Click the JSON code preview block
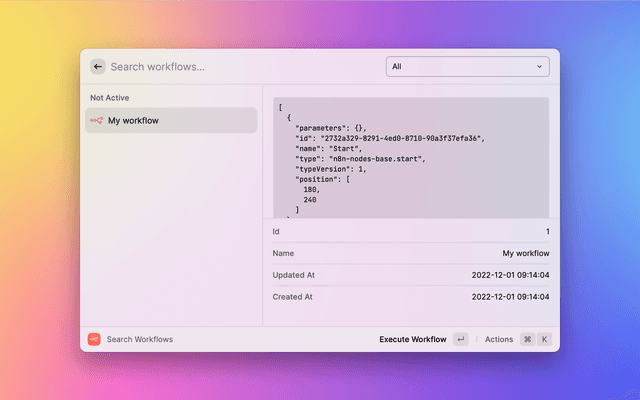The height and width of the screenshot is (400, 640). 411,157
